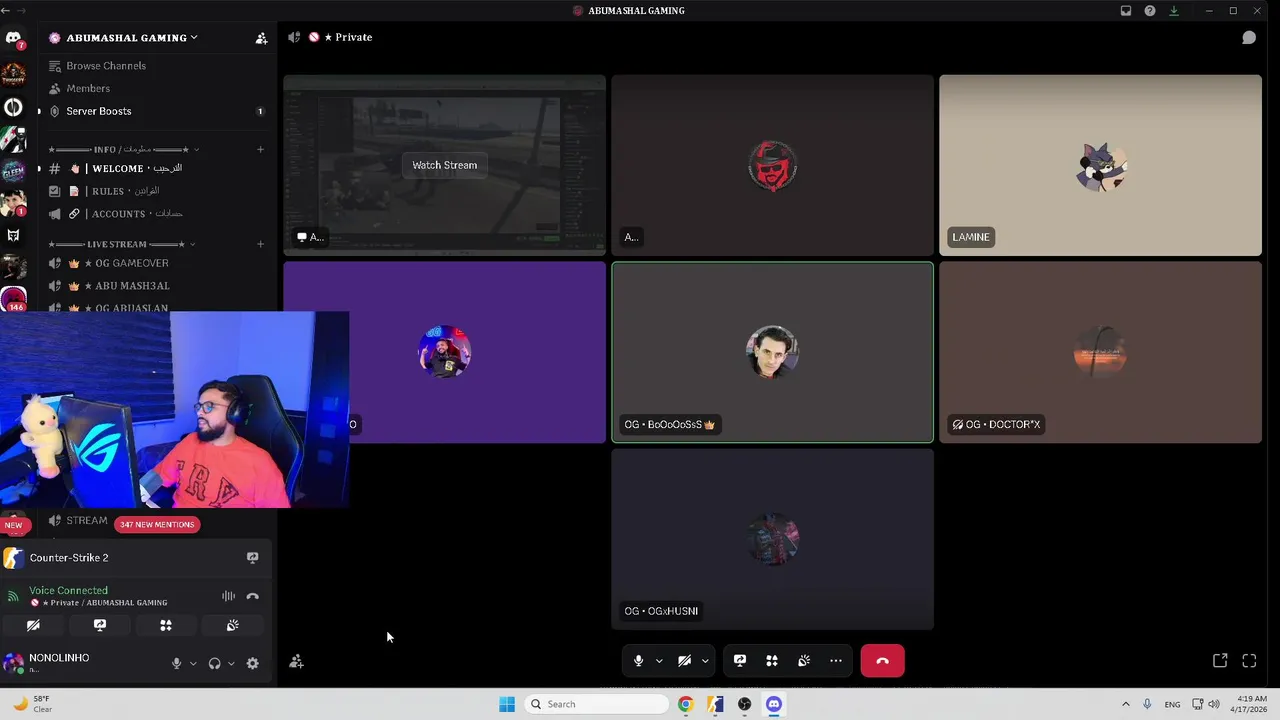This screenshot has height=720, width=1280.
Task: Click the download update icon in title bar
Action: pyautogui.click(x=1174, y=11)
